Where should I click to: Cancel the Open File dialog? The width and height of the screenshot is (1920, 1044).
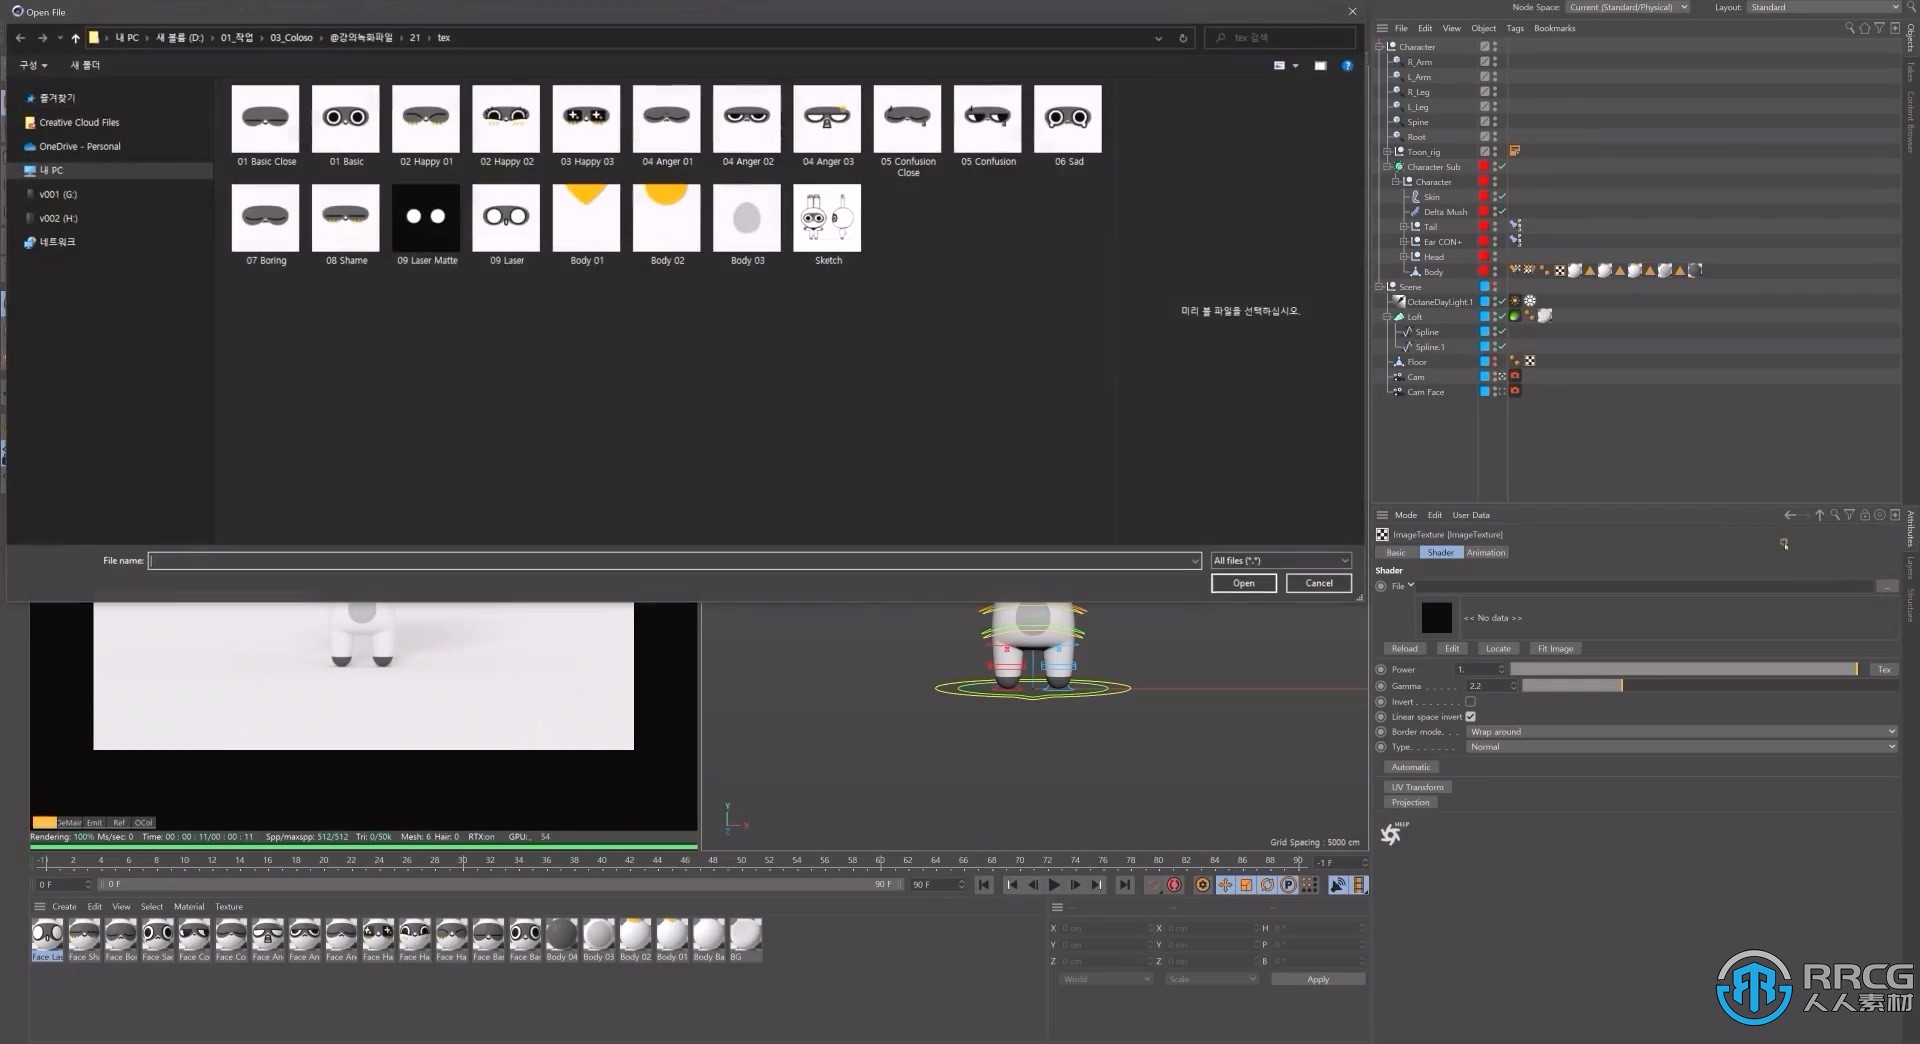[x=1319, y=583]
